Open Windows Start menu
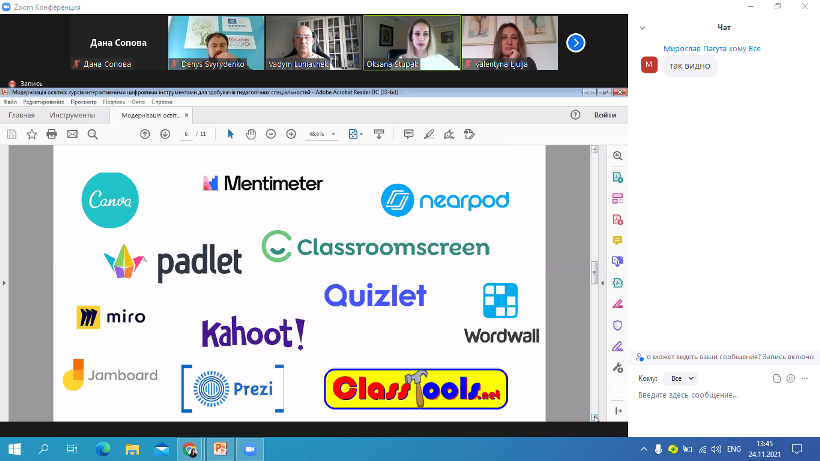This screenshot has width=820, height=461. point(15,449)
